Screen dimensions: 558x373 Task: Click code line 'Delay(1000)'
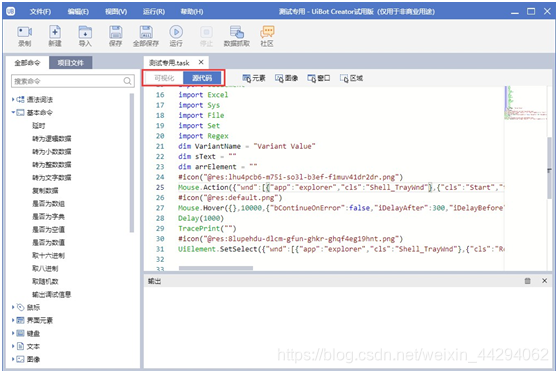click(201, 218)
